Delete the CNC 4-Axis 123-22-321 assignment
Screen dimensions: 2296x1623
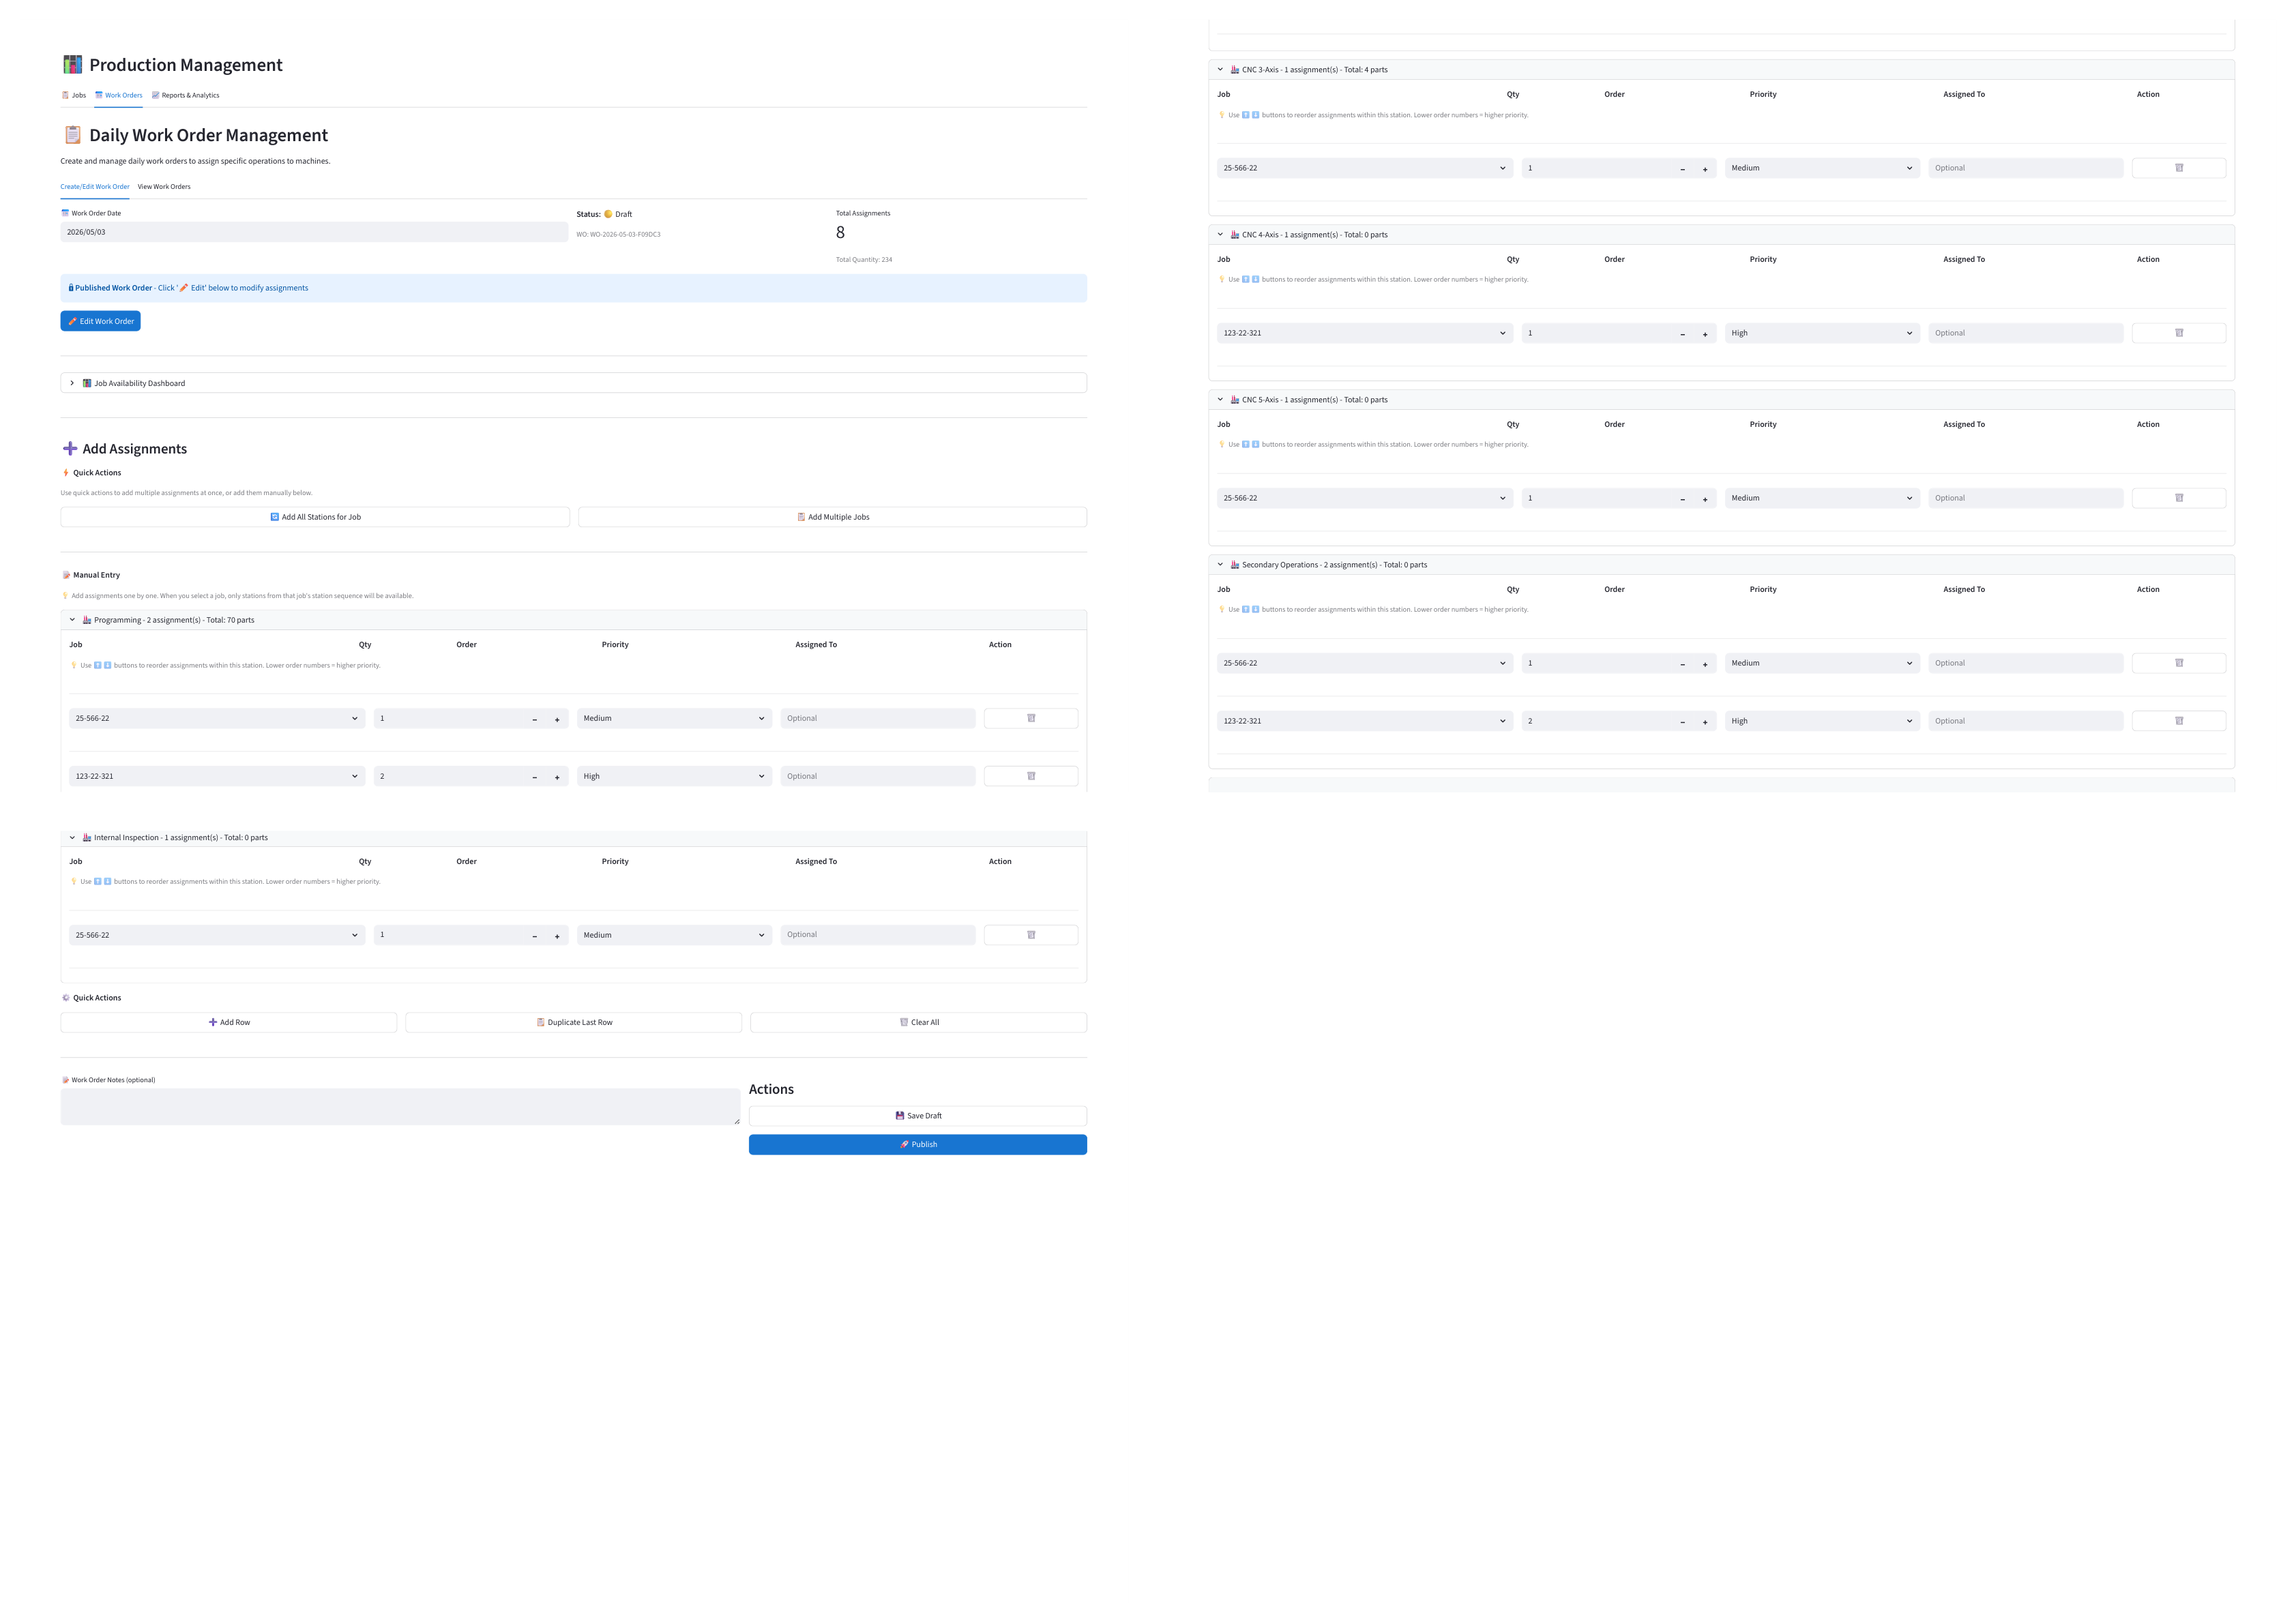(2178, 333)
